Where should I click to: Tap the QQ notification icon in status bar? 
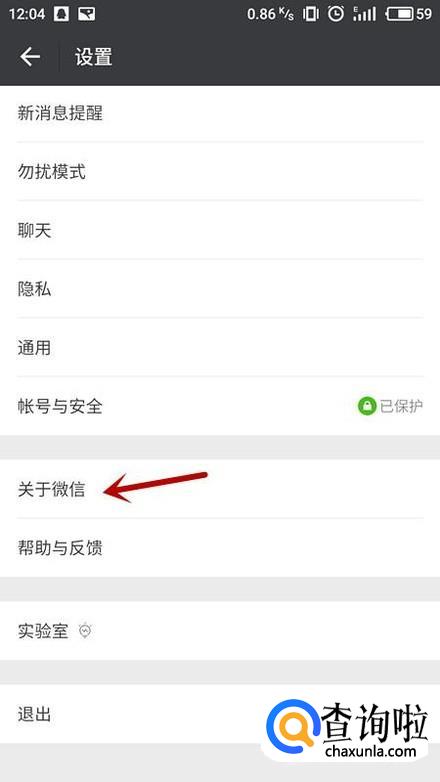click(61, 14)
